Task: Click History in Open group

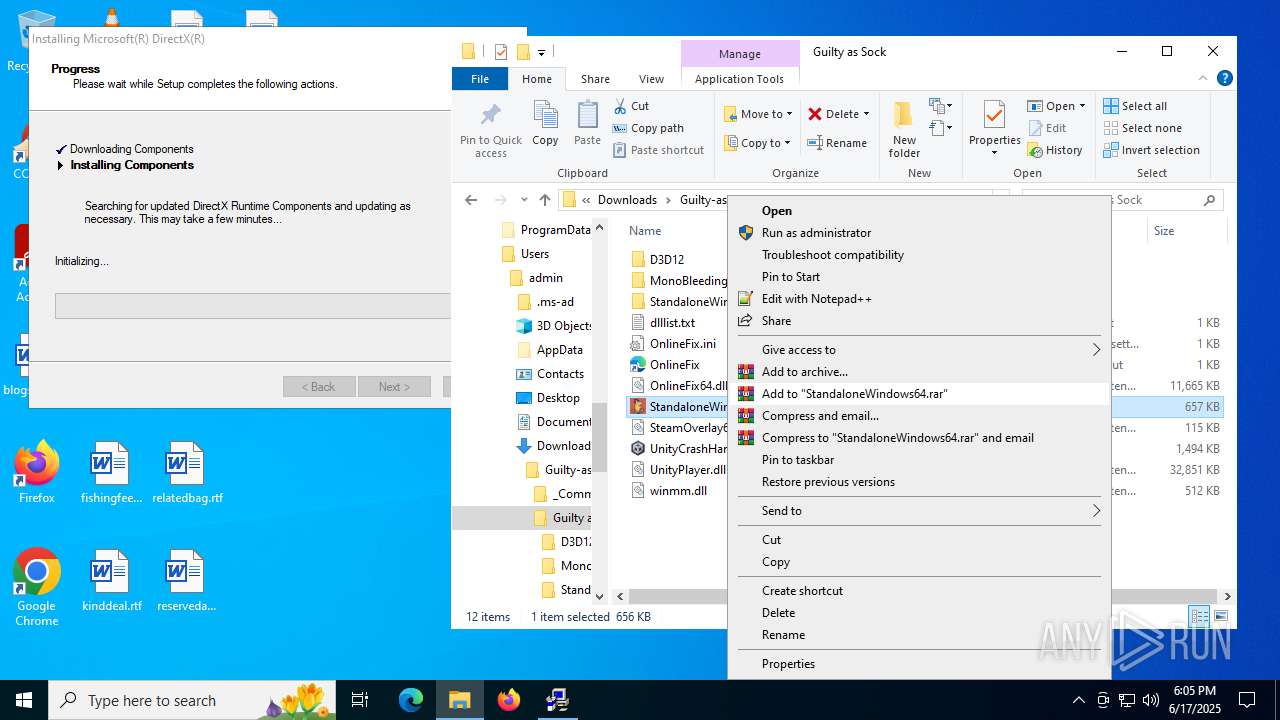Action: click(1055, 150)
